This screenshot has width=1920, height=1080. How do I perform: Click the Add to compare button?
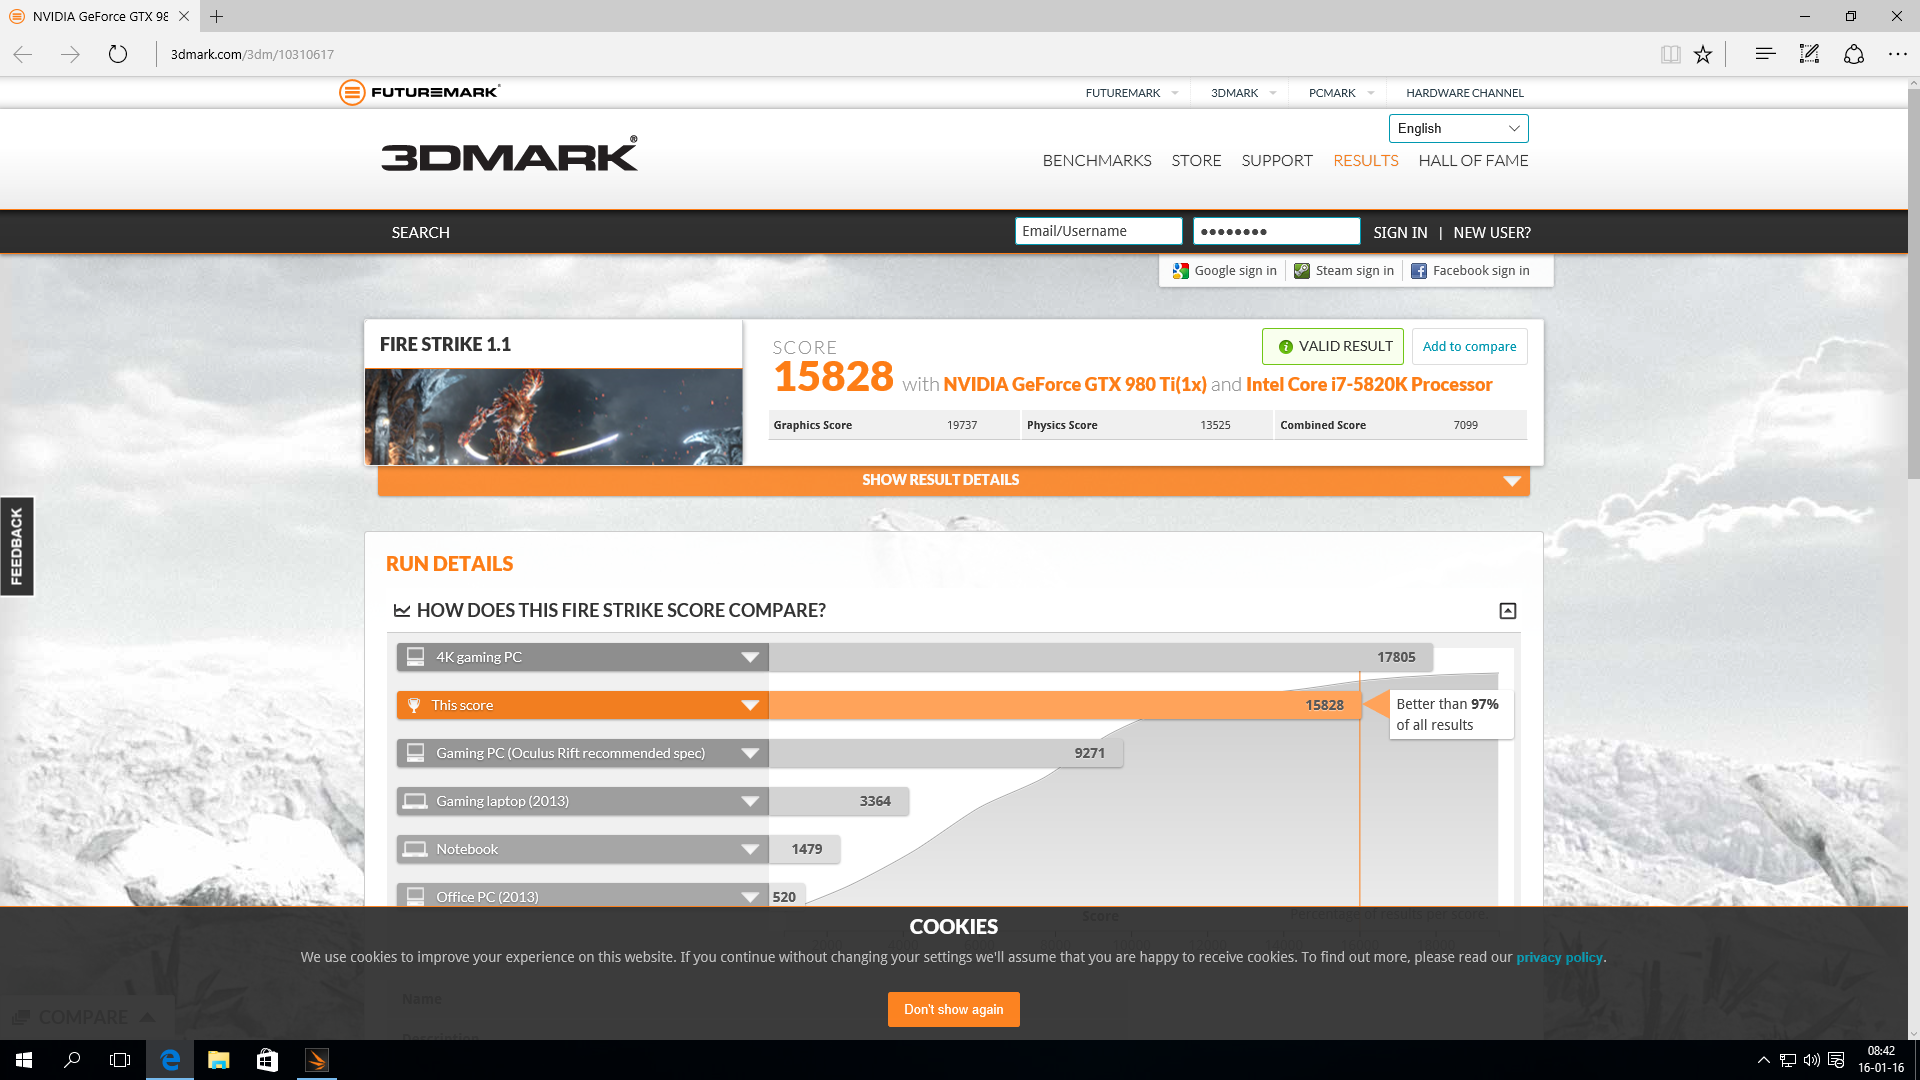click(1469, 346)
